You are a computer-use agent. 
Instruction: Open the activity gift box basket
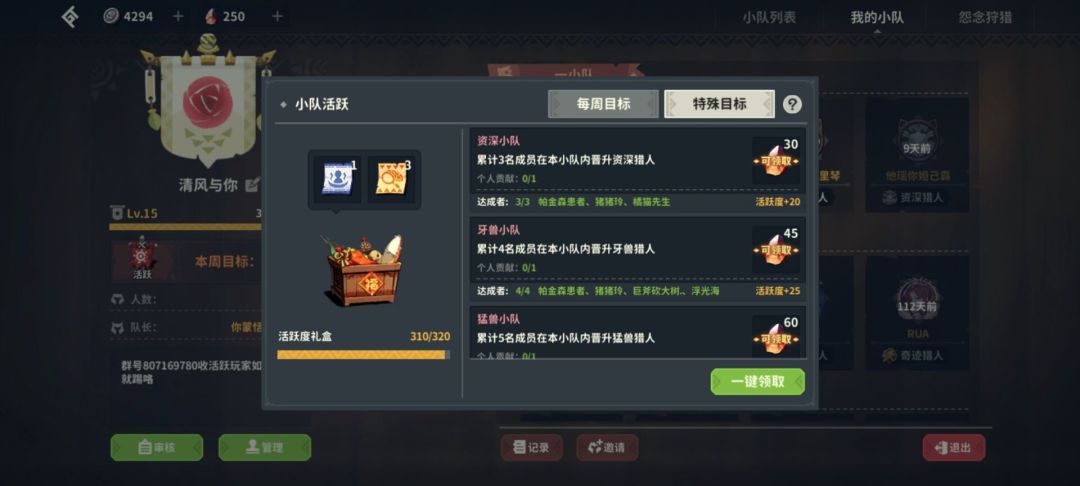coord(364,270)
